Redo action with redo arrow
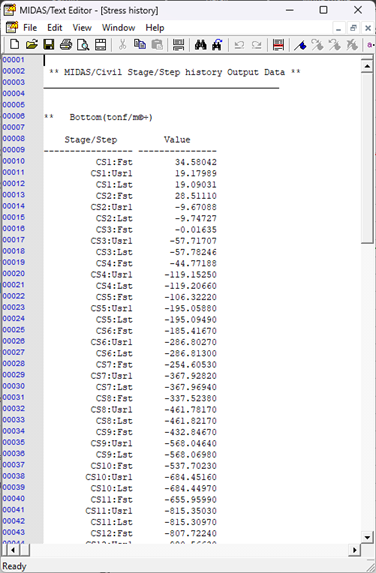This screenshot has height=573, width=376. click(257, 45)
